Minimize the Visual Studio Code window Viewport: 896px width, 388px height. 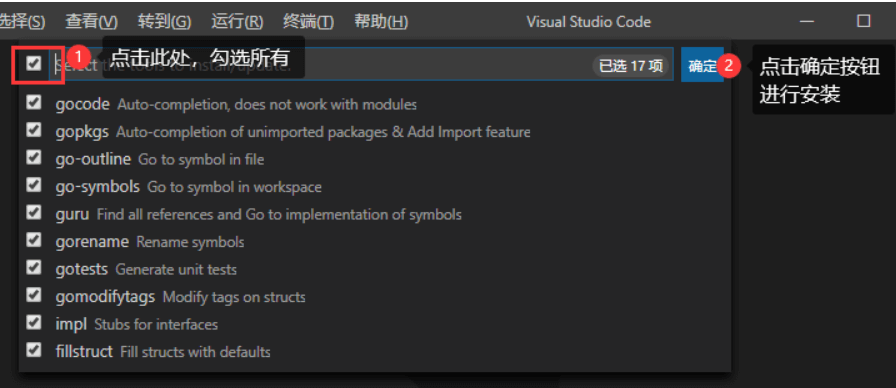click(807, 21)
